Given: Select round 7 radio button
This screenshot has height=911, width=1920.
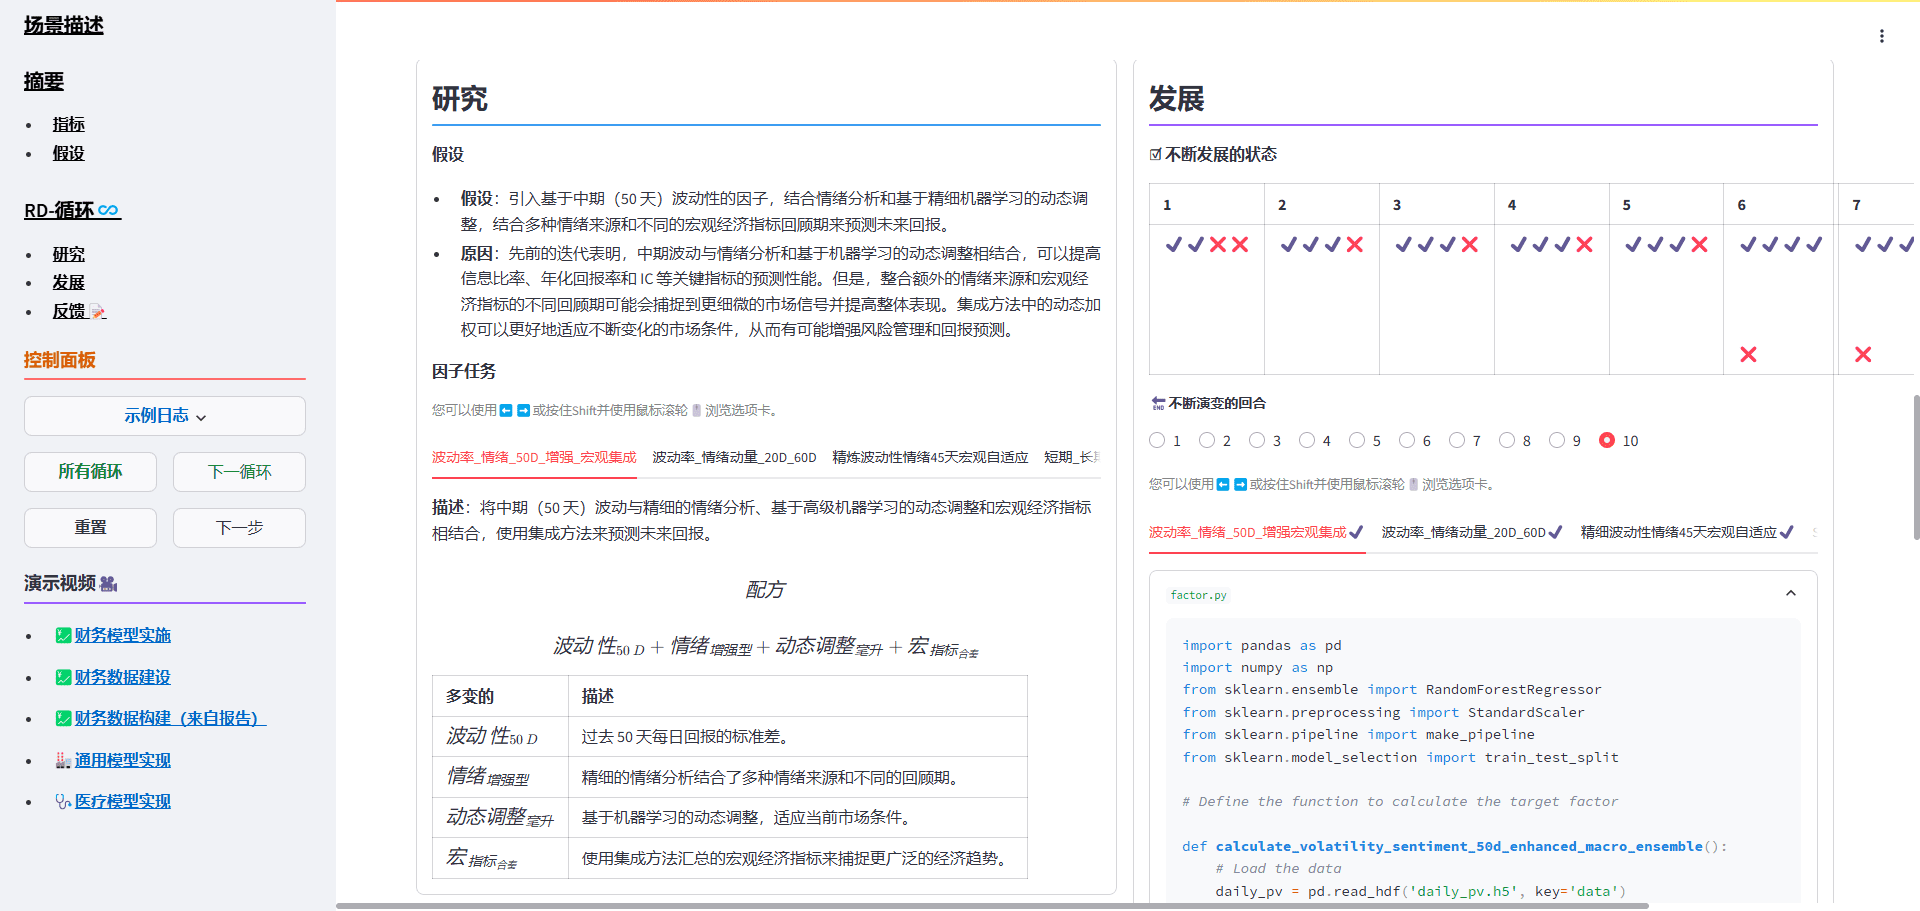Looking at the screenshot, I should 1457,440.
